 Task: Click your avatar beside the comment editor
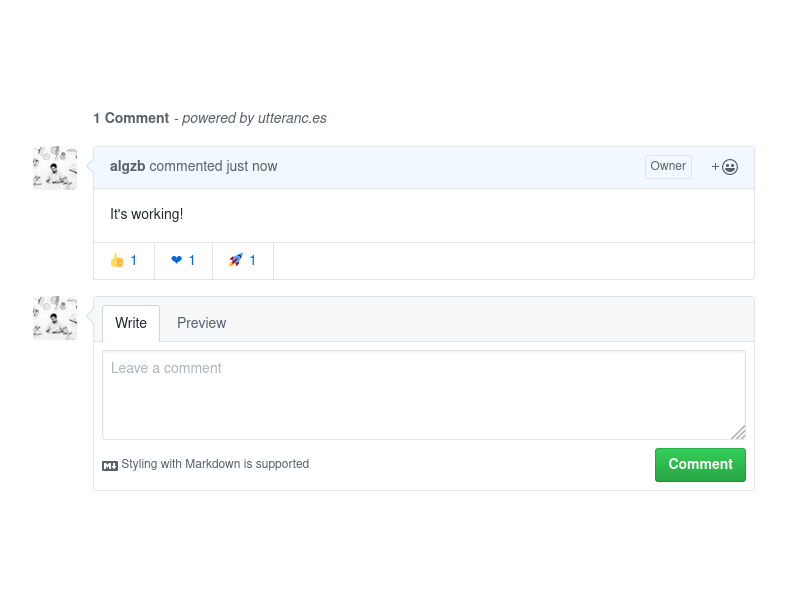tap(55, 318)
